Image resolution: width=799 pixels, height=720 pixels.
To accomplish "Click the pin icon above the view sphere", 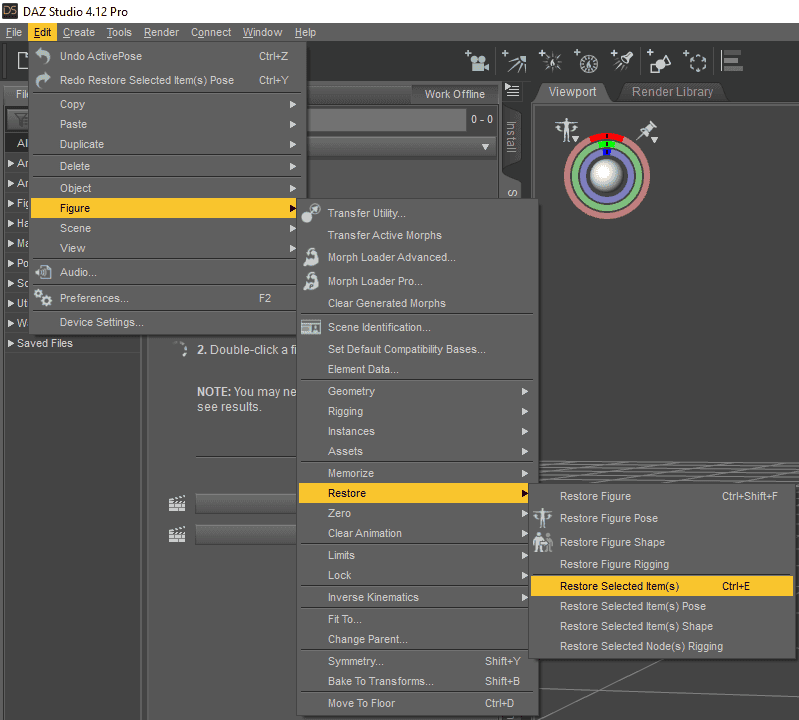I will [x=647, y=130].
